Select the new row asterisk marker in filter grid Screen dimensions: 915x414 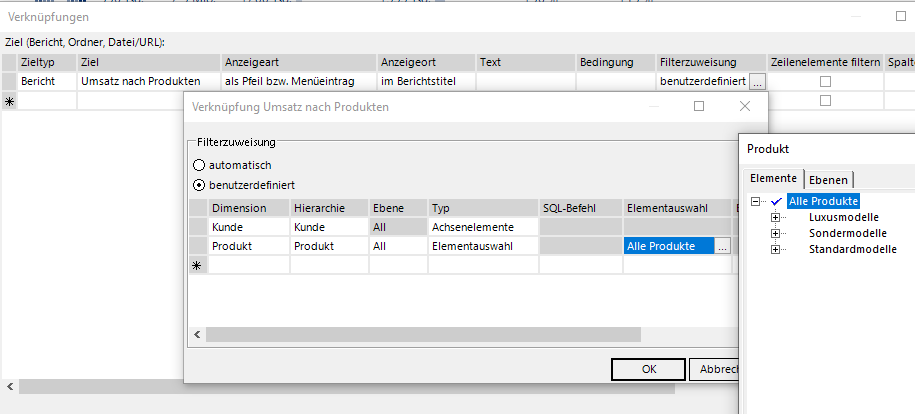[x=196, y=265]
